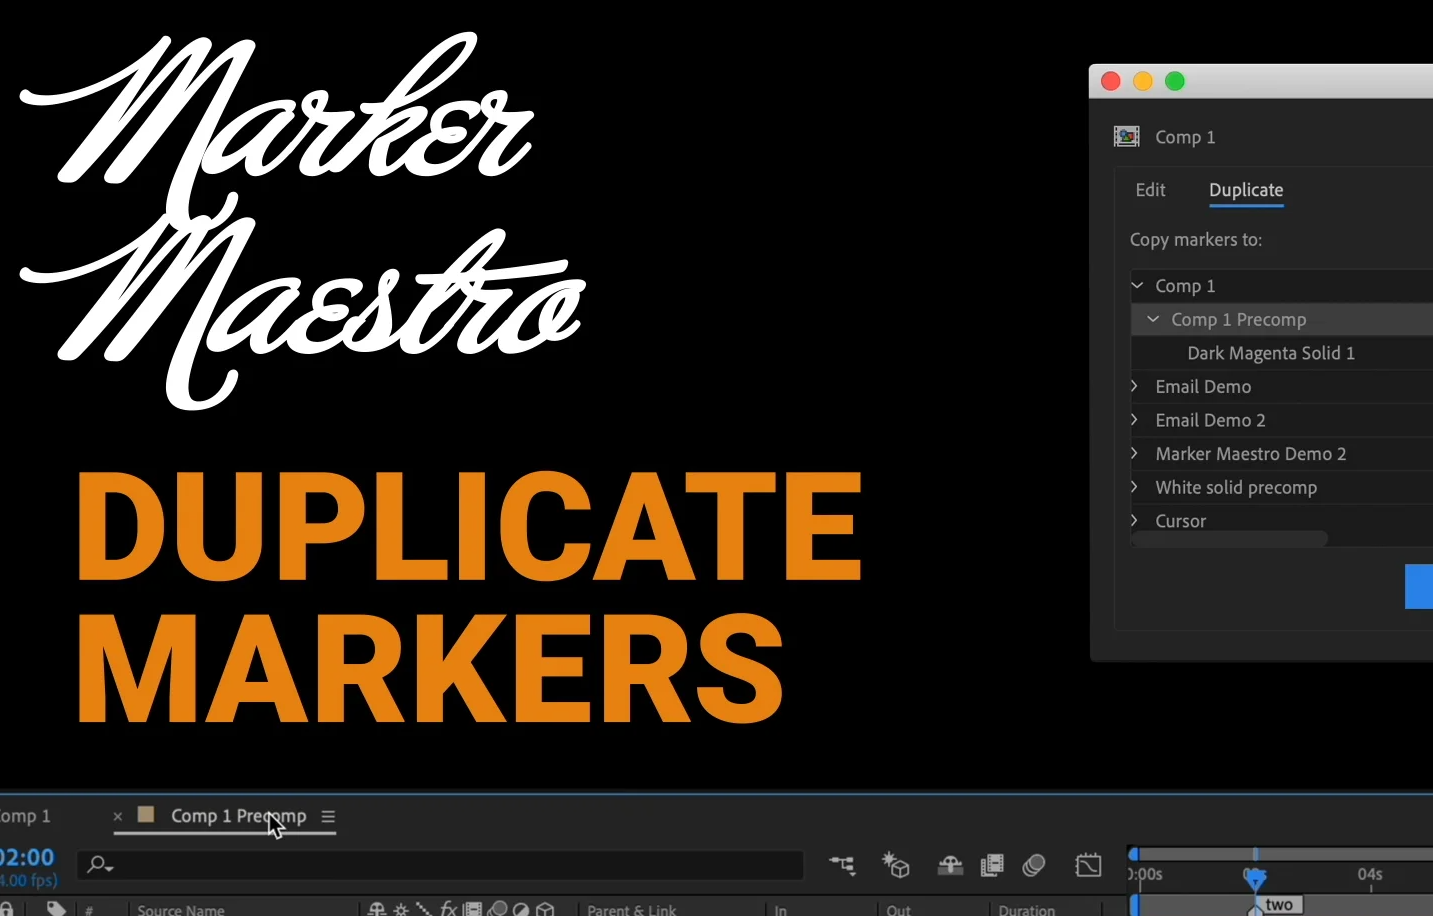Expand the Email Demo tree item
The width and height of the screenshot is (1433, 916).
point(1135,386)
